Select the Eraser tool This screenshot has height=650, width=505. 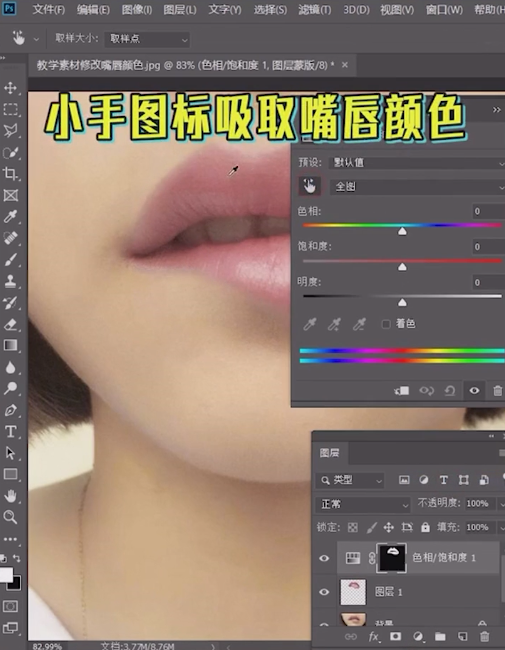pyautogui.click(x=10, y=324)
